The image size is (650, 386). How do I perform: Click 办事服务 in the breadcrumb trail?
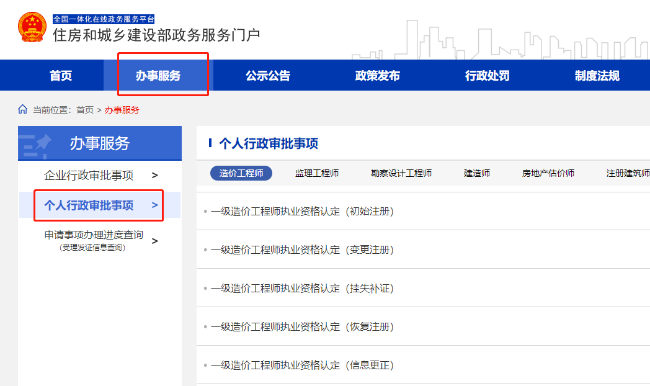point(122,110)
